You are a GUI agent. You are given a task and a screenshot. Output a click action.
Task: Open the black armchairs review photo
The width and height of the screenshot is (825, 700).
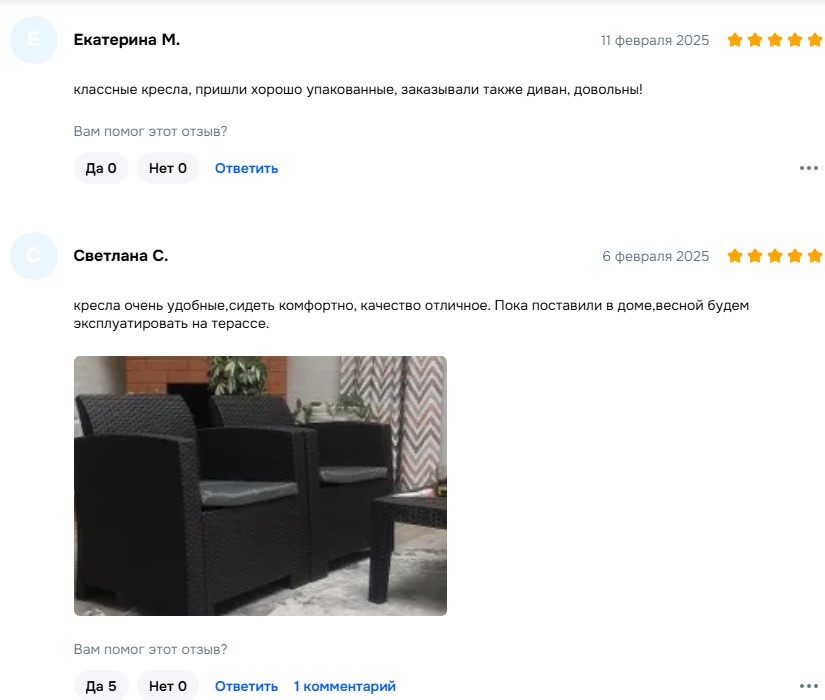[260, 486]
